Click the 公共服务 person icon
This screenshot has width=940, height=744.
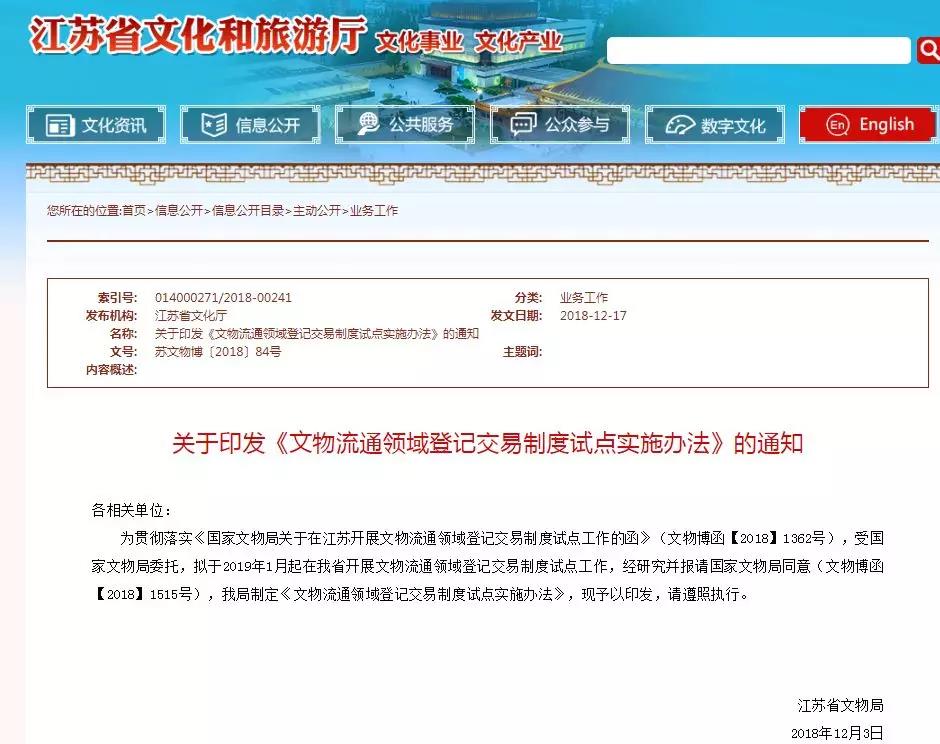[369, 124]
